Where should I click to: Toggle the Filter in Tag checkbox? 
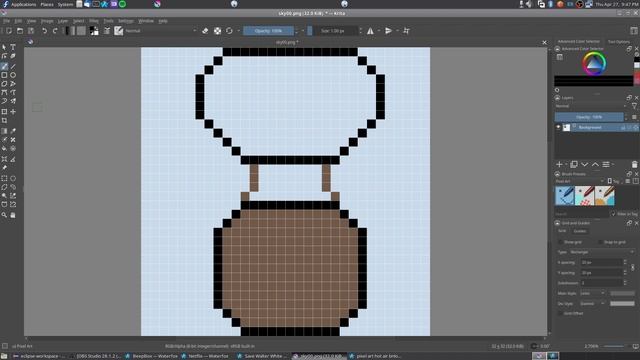(613, 214)
